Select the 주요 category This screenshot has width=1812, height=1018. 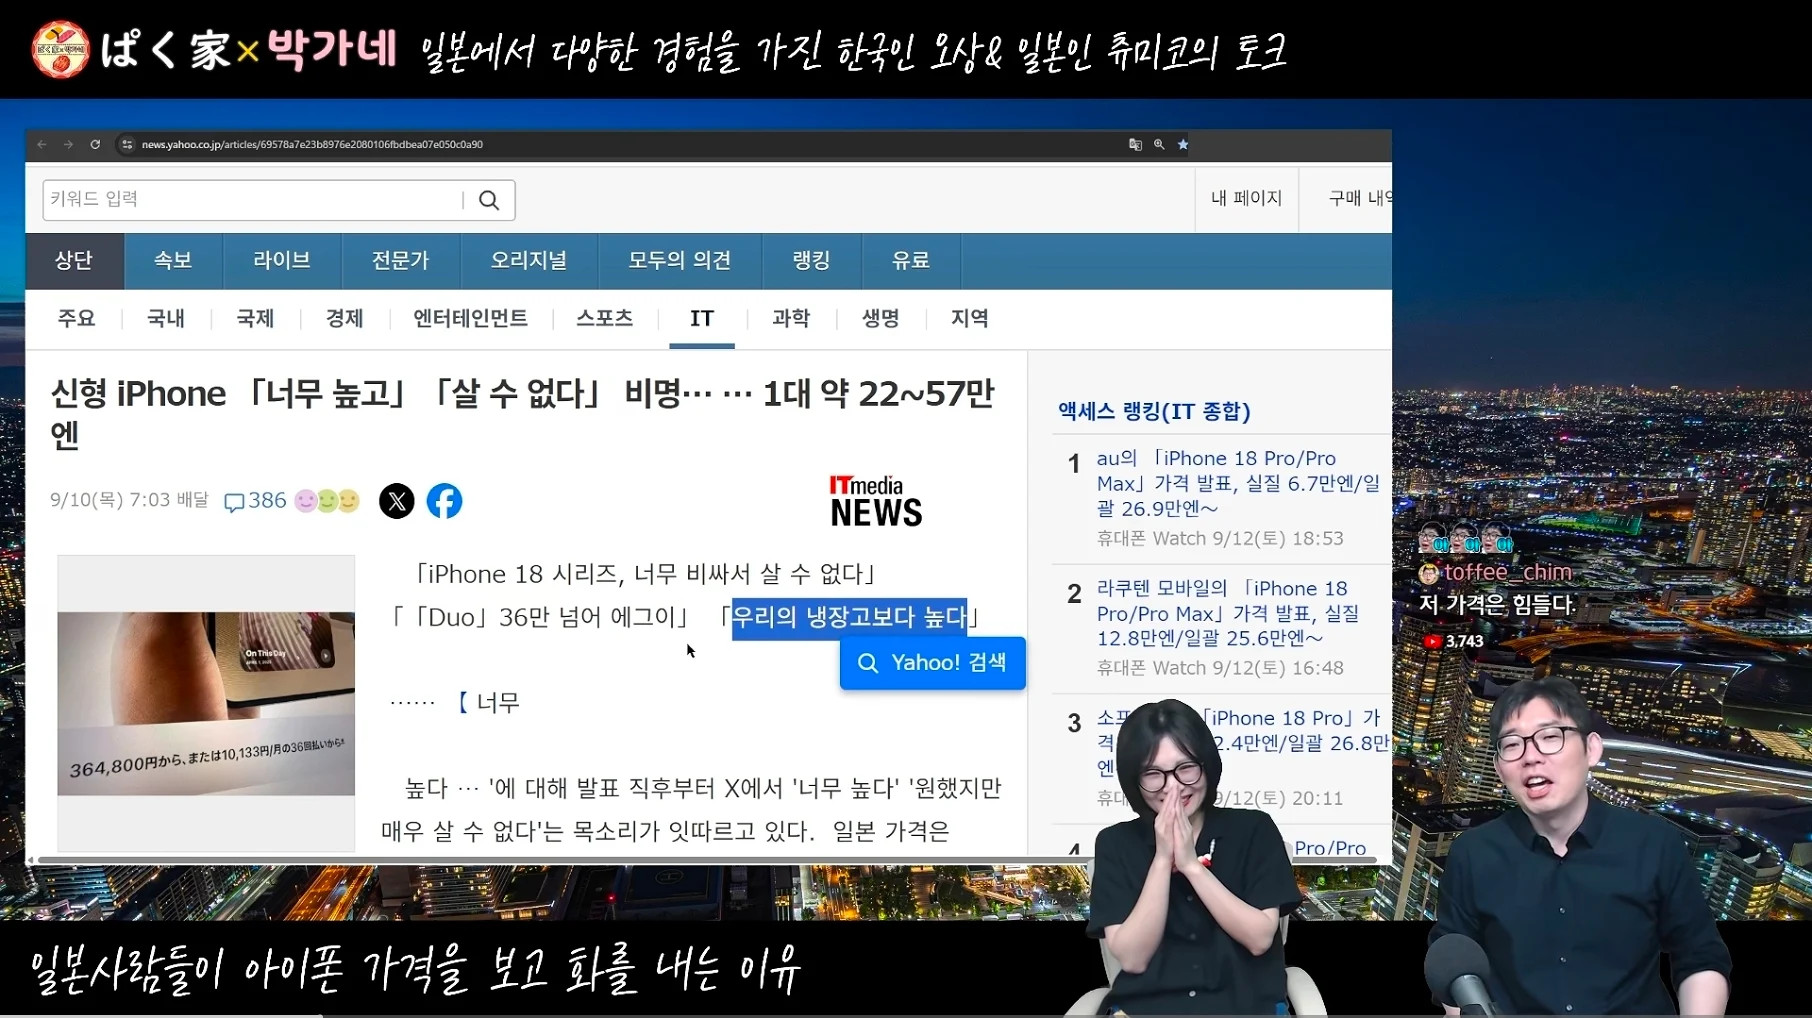[x=76, y=319]
